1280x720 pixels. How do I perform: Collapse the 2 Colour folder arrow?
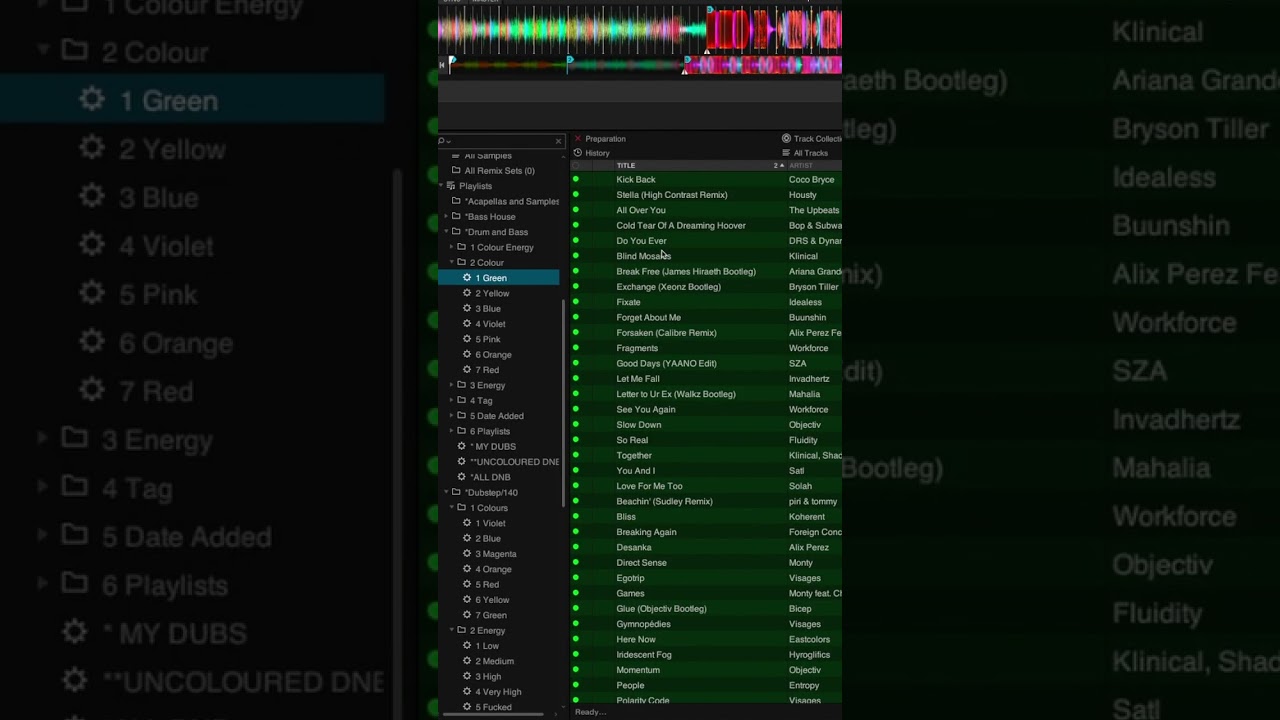pyautogui.click(x=451, y=262)
